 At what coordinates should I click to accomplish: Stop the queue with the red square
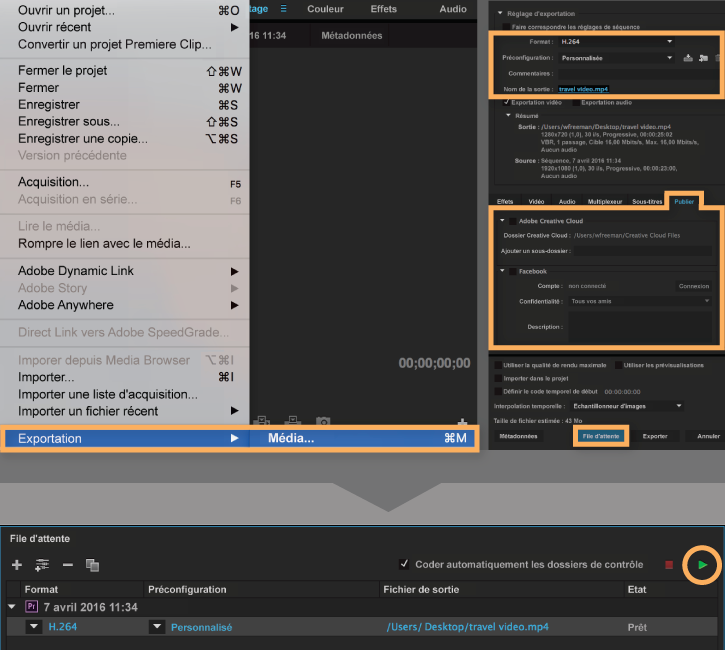669,565
